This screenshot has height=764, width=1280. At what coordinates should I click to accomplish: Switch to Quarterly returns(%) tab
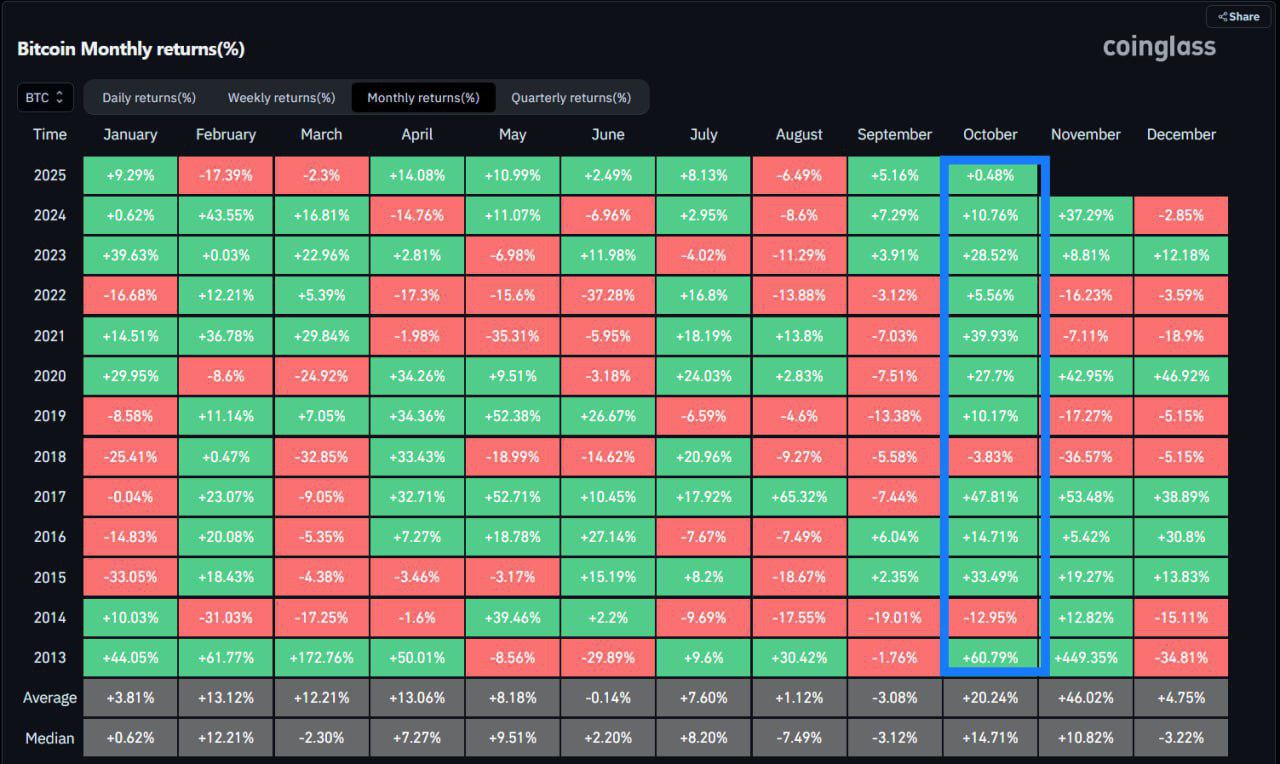(x=571, y=97)
